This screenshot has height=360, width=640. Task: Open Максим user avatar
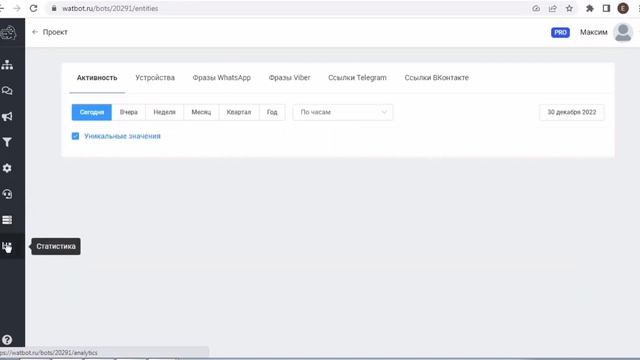[623, 32]
